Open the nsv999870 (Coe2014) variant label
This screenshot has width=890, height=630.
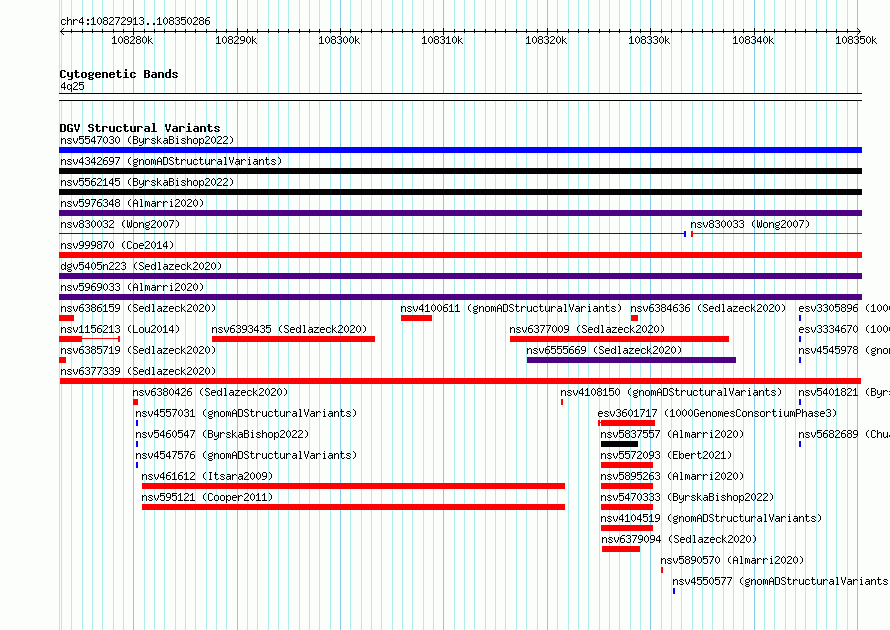(x=117, y=245)
